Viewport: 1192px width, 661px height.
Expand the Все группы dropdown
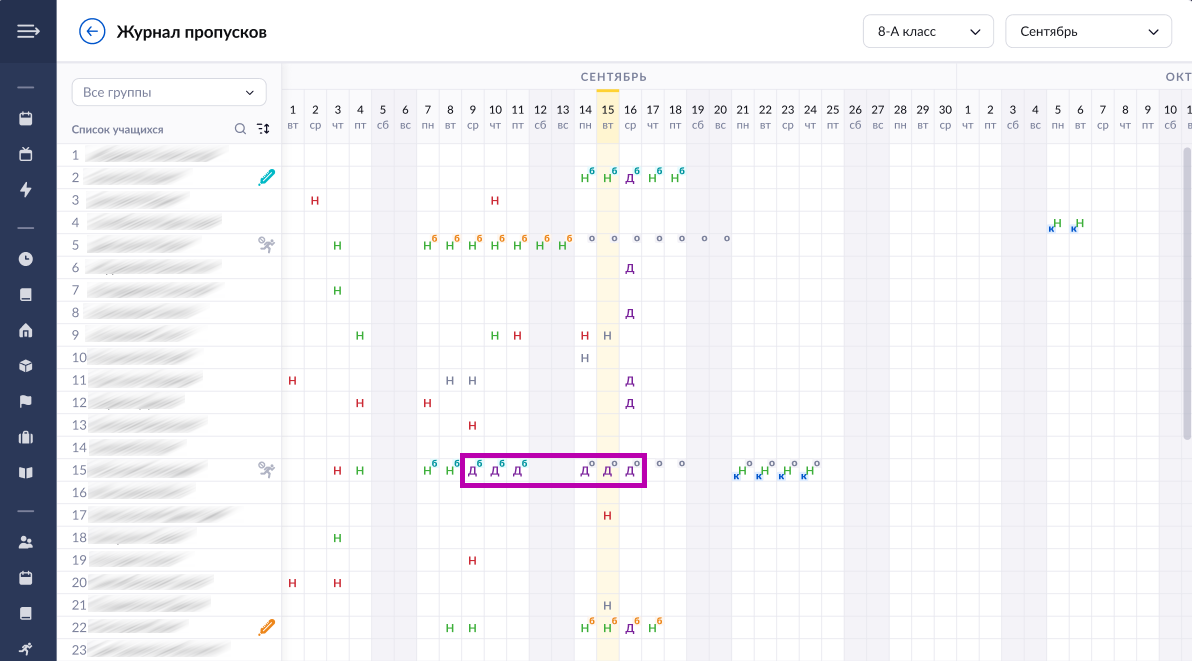click(169, 92)
